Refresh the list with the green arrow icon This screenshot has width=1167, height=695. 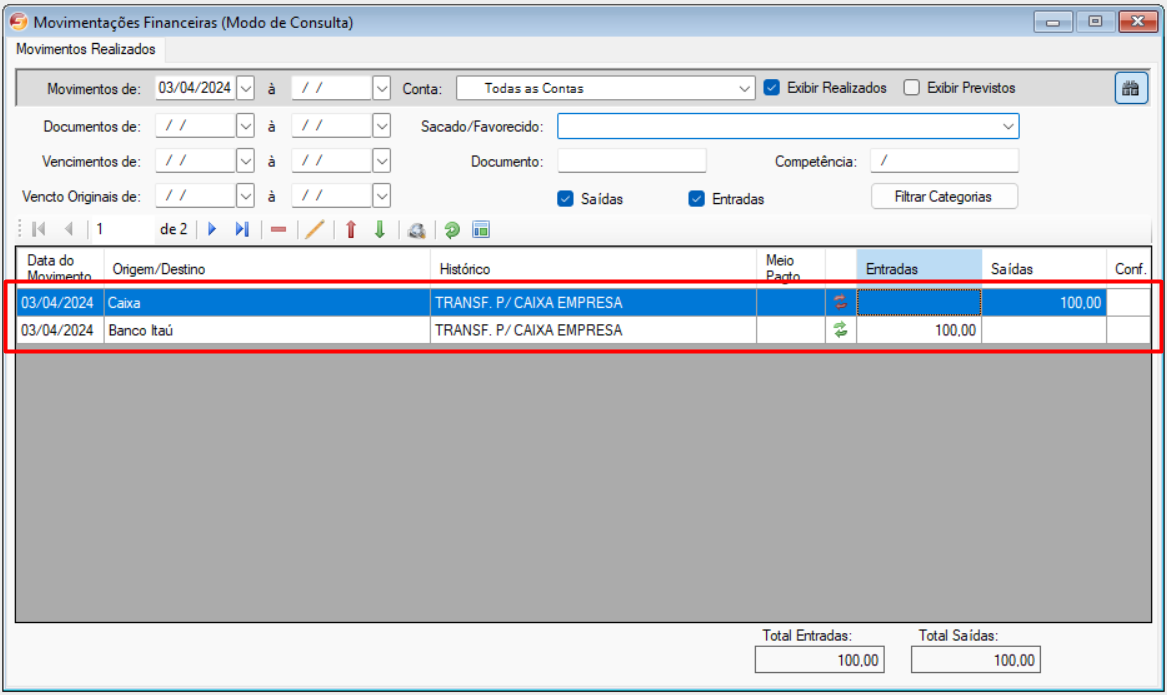[x=452, y=230]
